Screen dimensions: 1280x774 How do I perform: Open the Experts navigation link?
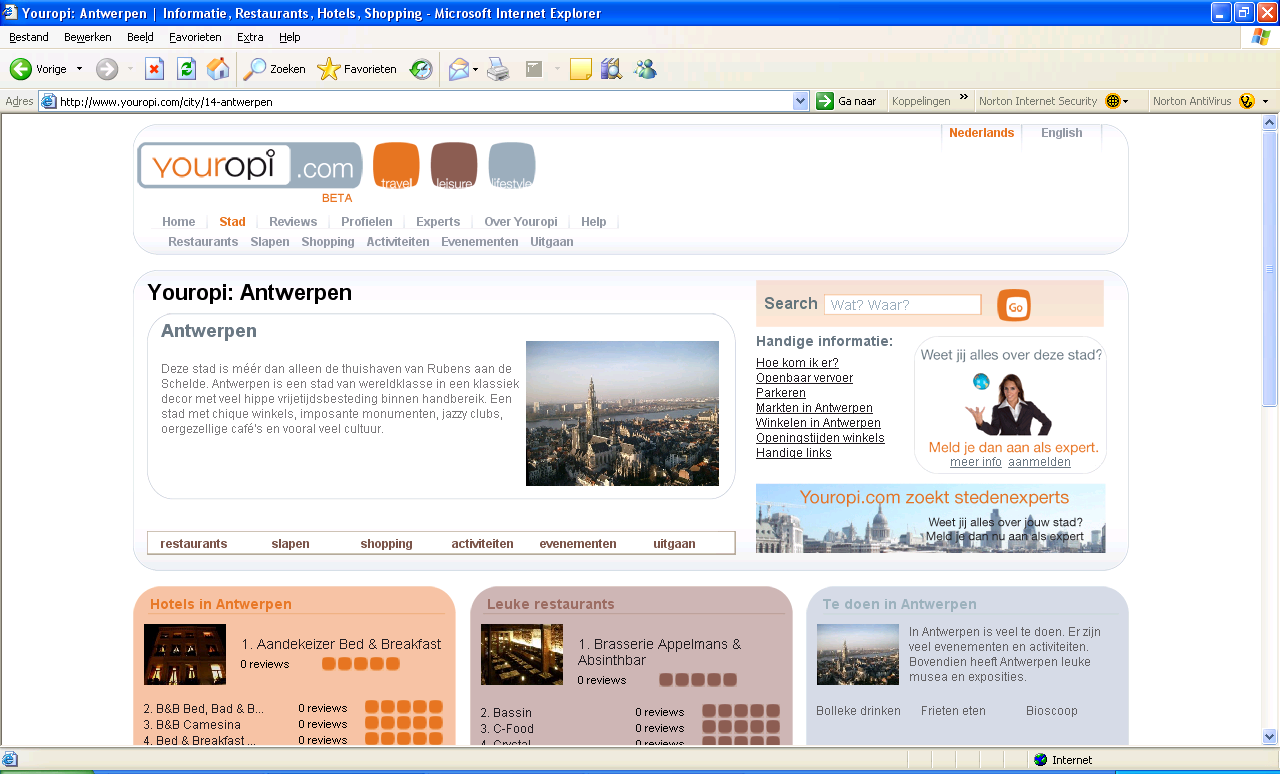coord(438,222)
